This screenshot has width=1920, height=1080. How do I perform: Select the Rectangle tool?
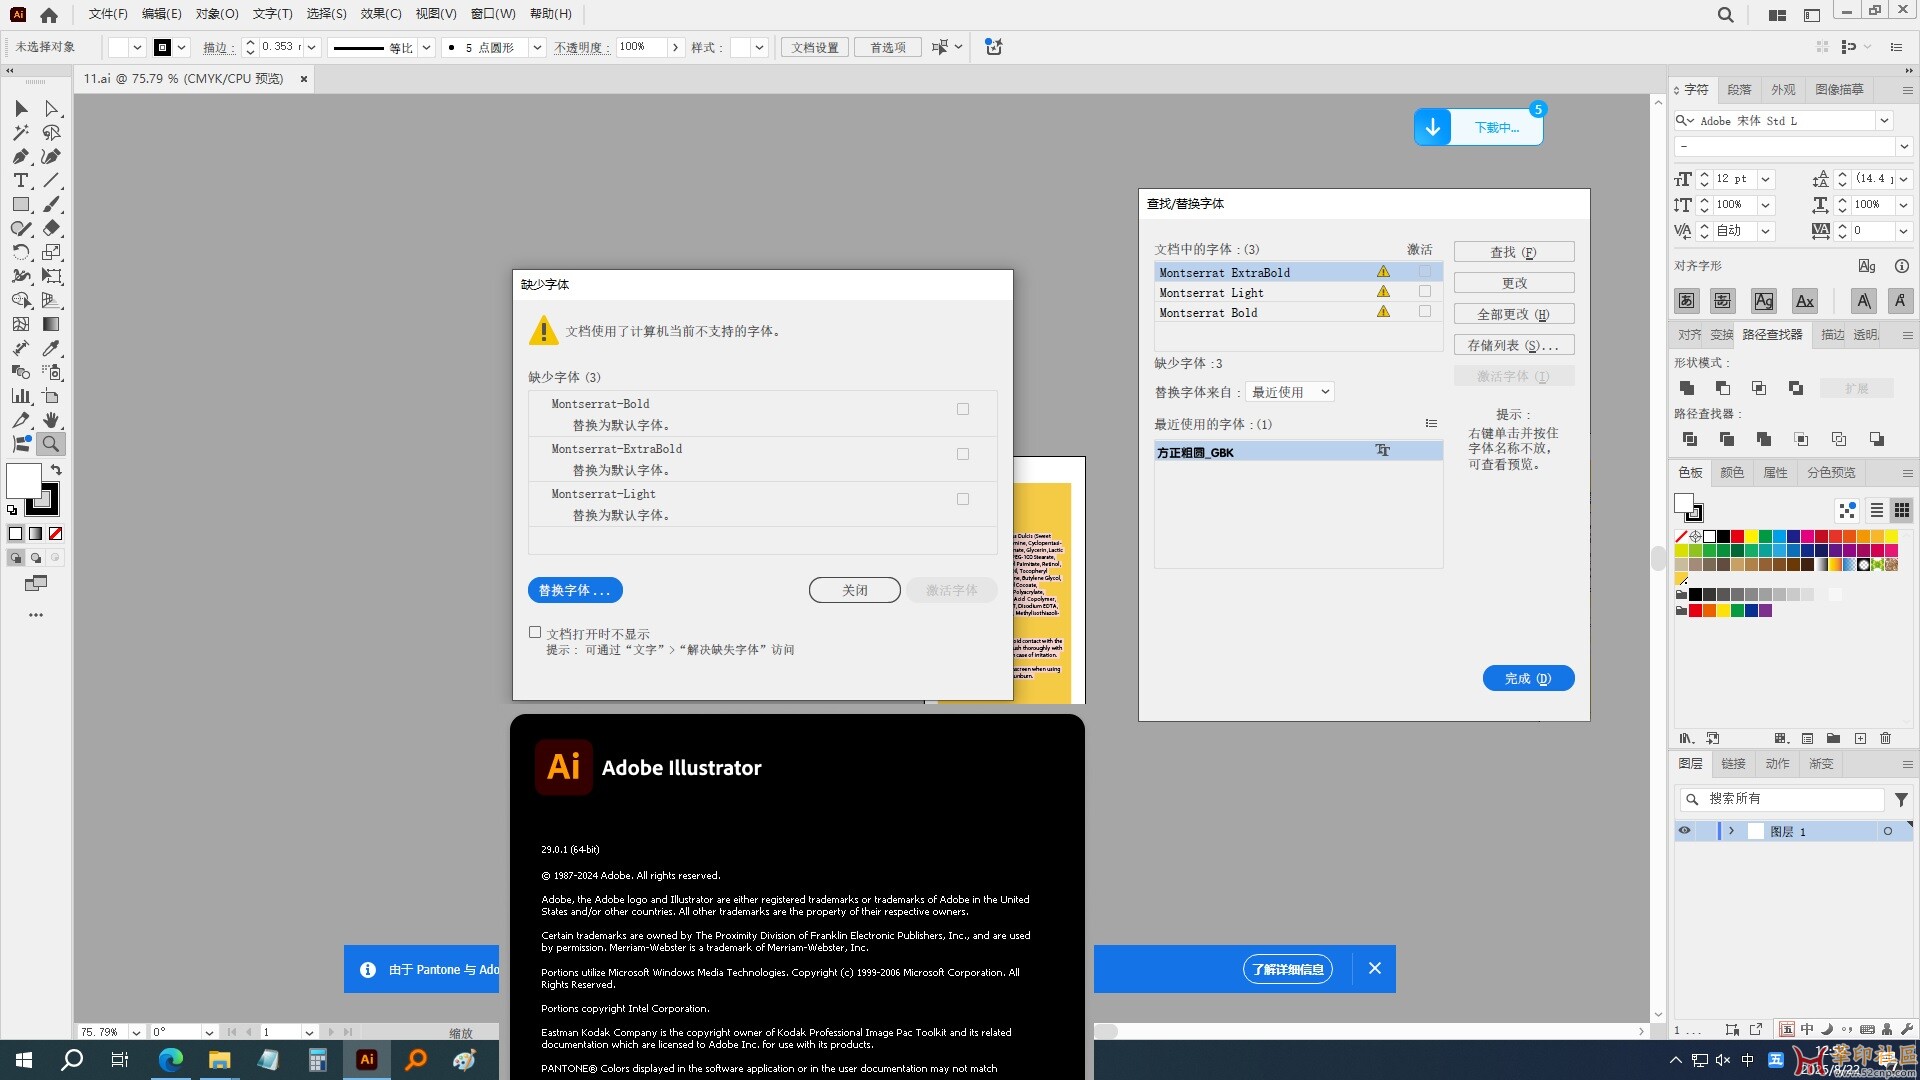point(21,204)
